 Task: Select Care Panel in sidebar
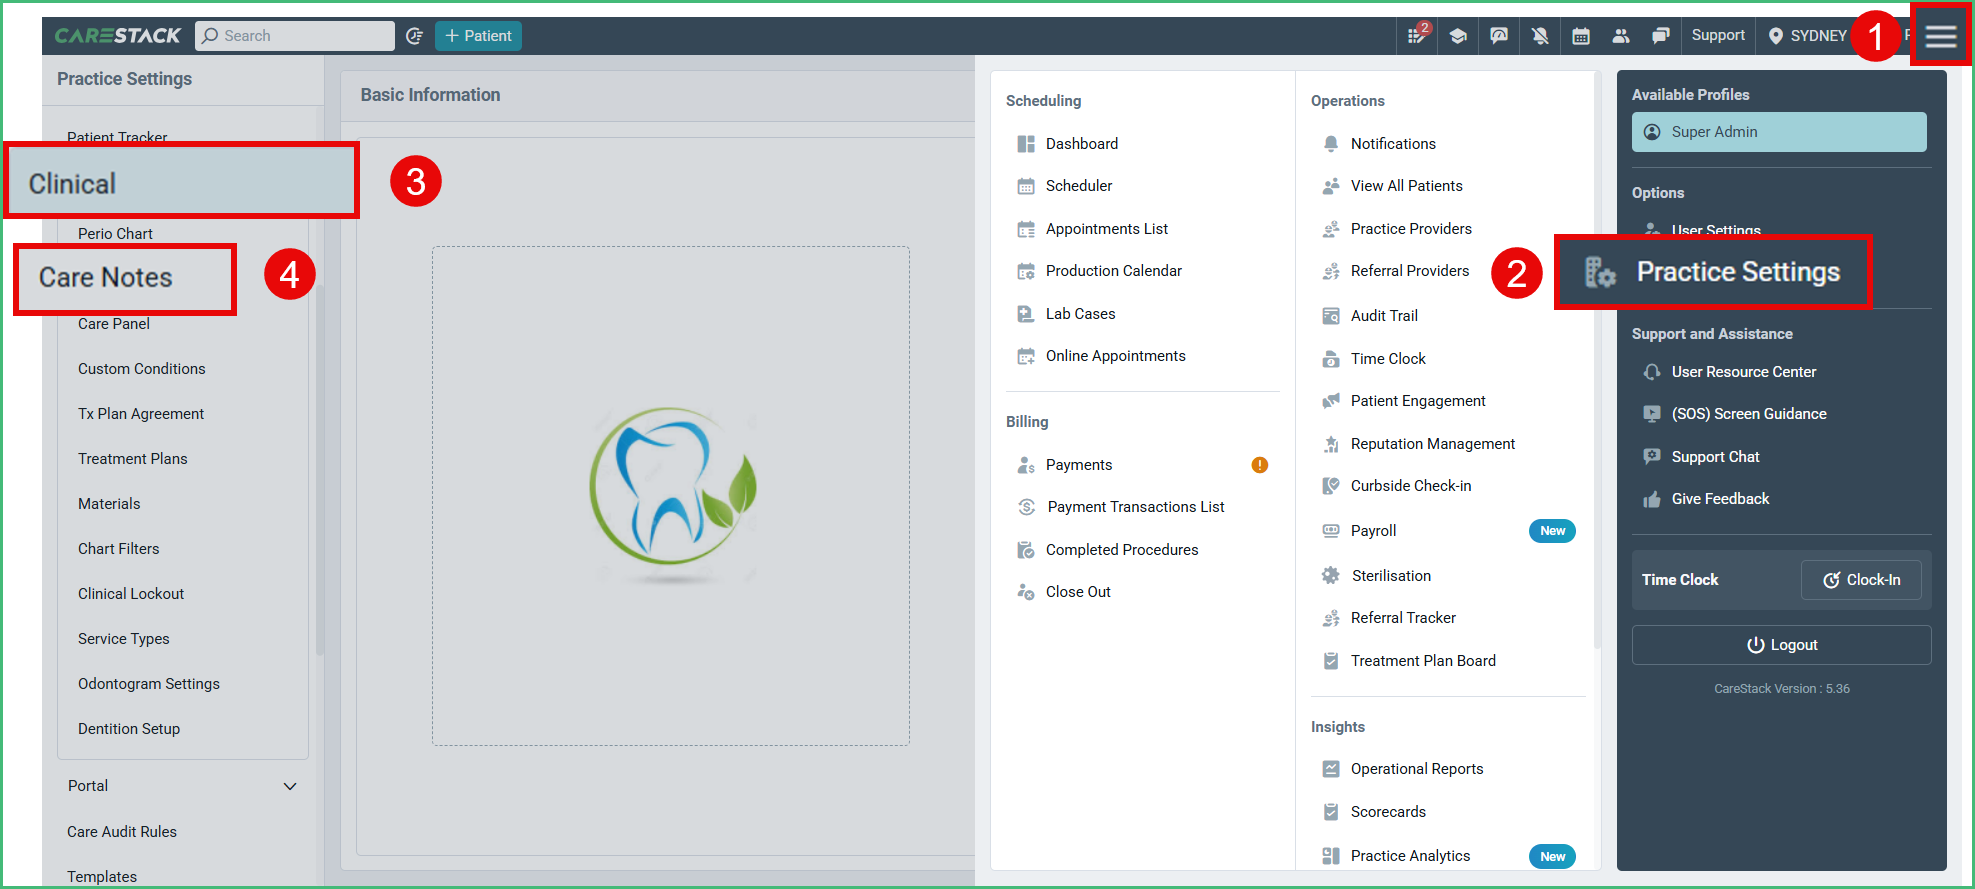pyautogui.click(x=114, y=324)
